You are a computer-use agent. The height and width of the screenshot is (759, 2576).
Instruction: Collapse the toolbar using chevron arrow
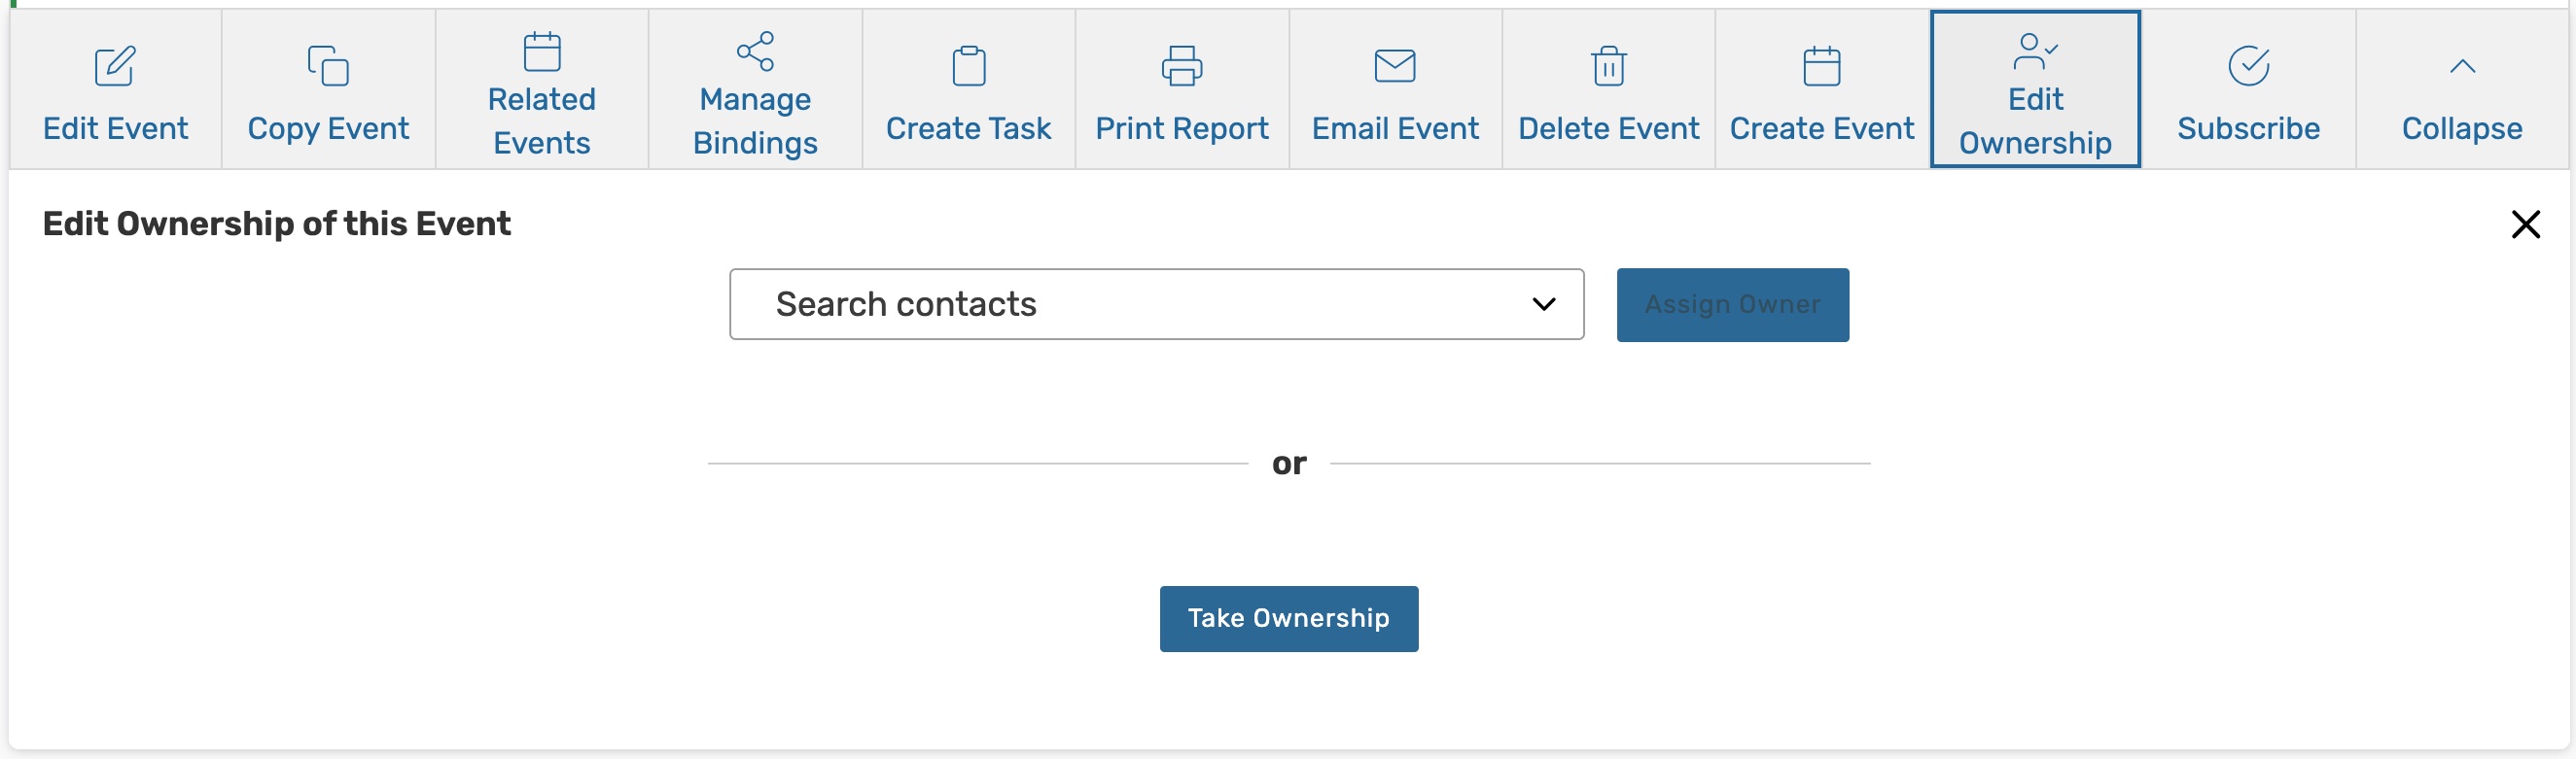click(x=2462, y=66)
